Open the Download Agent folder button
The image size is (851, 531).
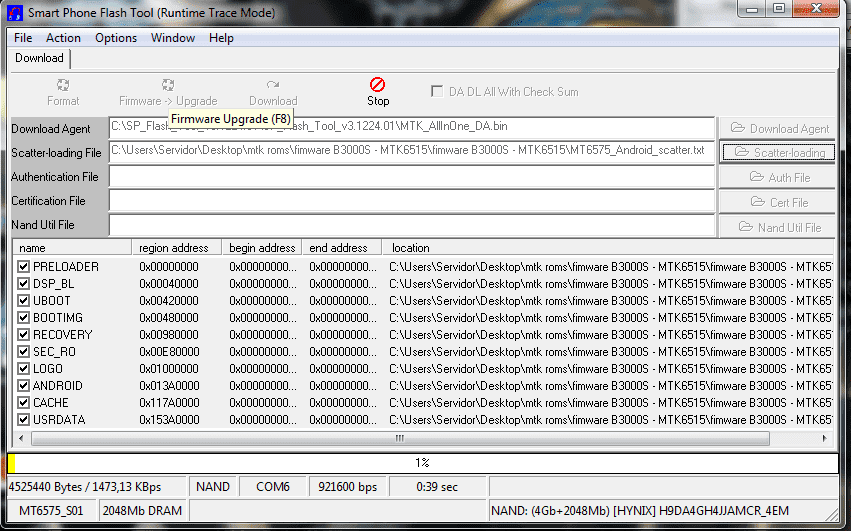pyautogui.click(x=777, y=128)
